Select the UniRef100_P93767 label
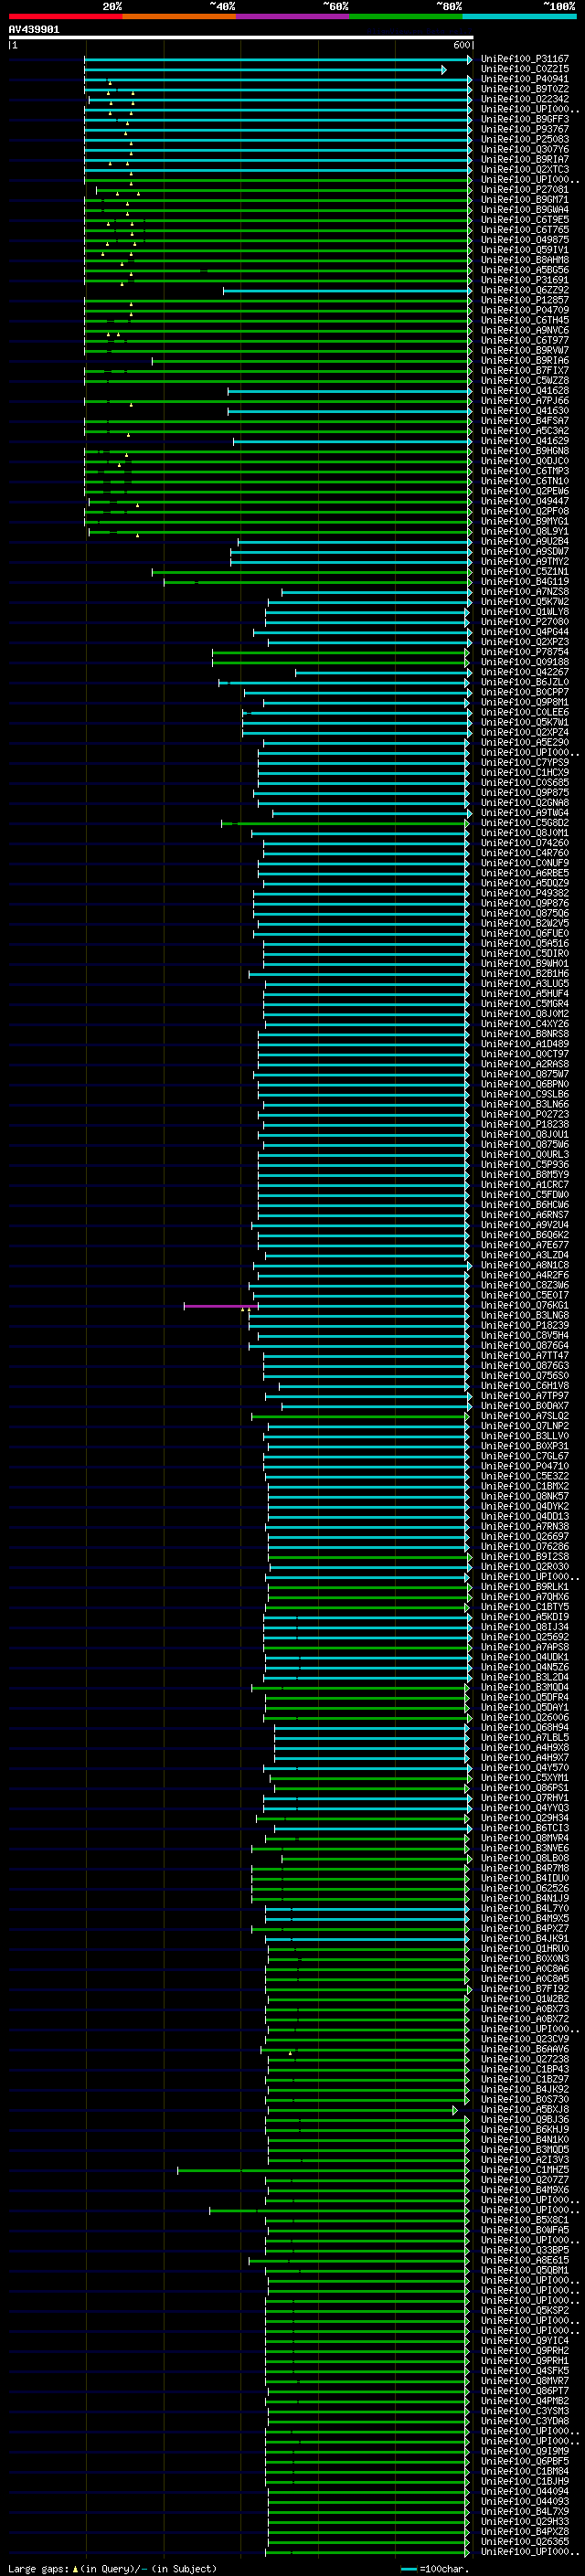Viewport: 585px width, 2576px height. (524, 129)
